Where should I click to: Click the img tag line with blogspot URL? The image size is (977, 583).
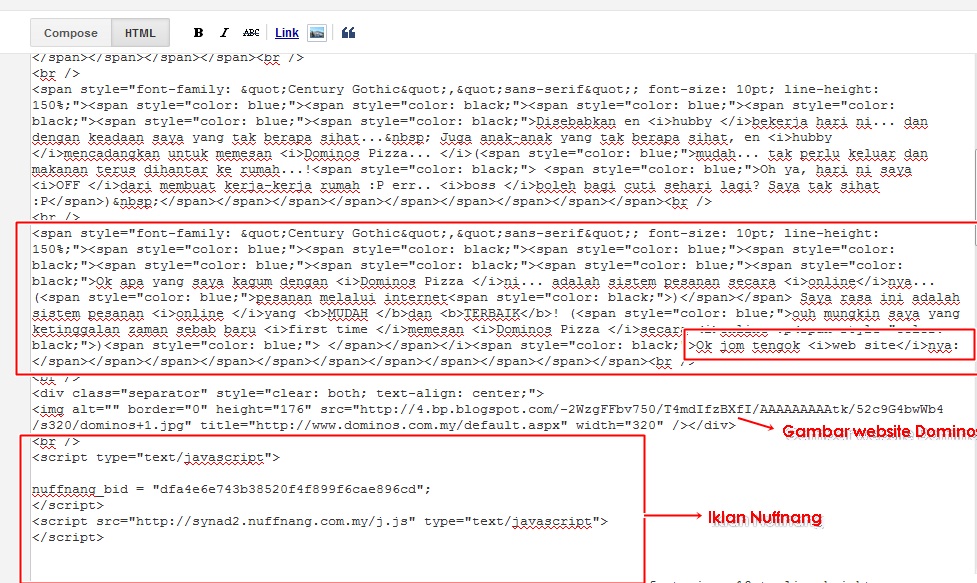click(x=488, y=409)
